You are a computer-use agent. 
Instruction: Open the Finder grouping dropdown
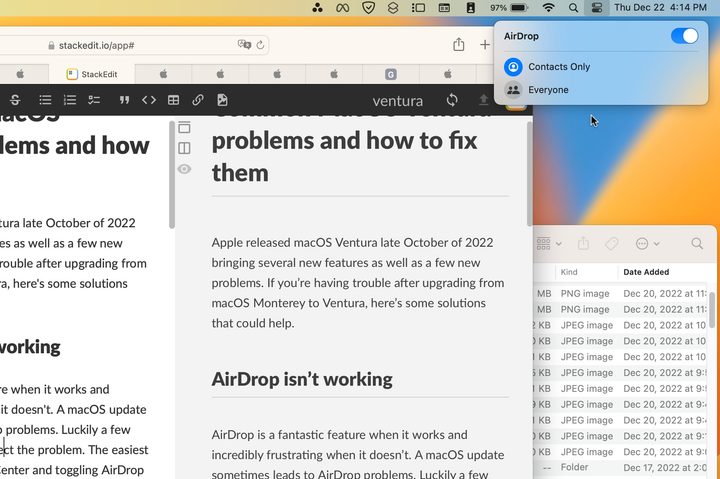click(x=549, y=243)
